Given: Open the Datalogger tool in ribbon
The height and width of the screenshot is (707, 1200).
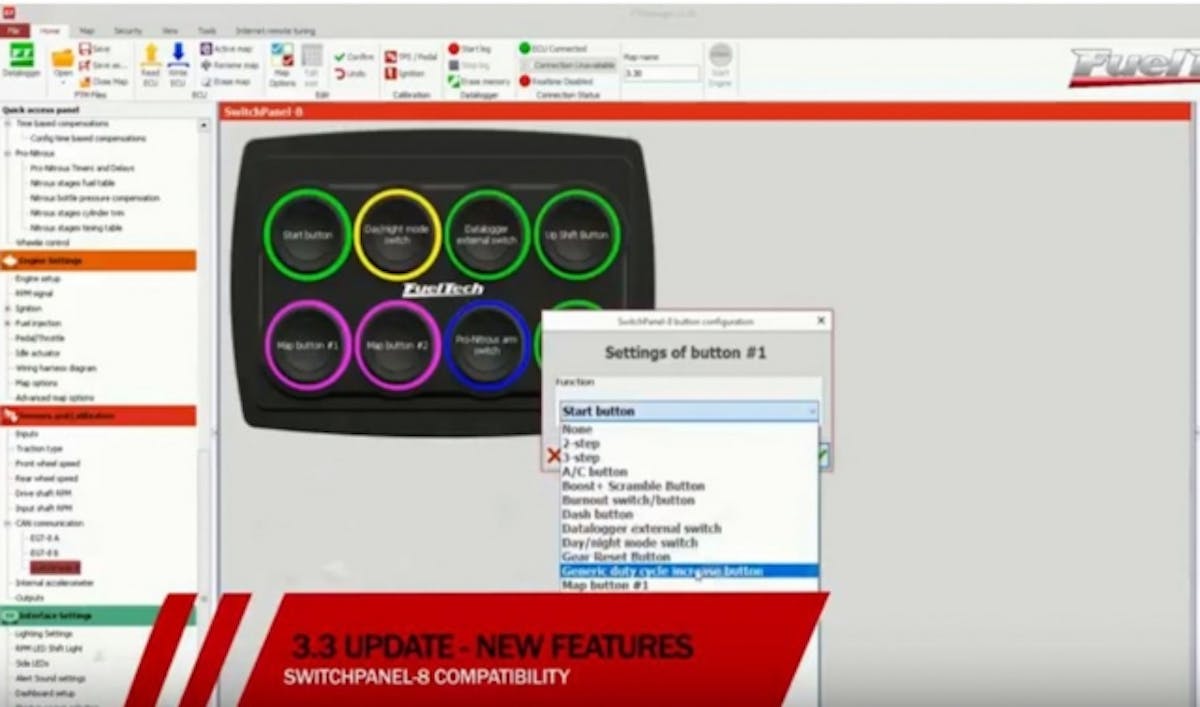Looking at the screenshot, I should 20,60.
